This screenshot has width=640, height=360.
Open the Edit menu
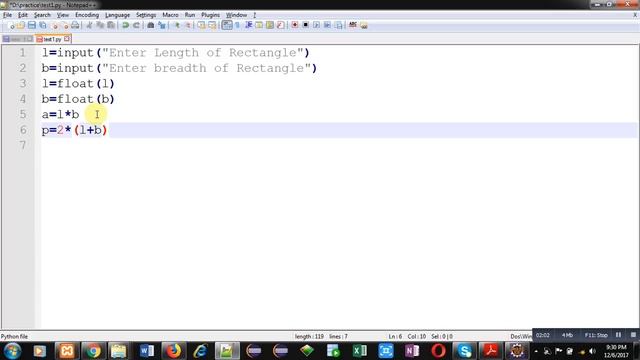coord(22,15)
